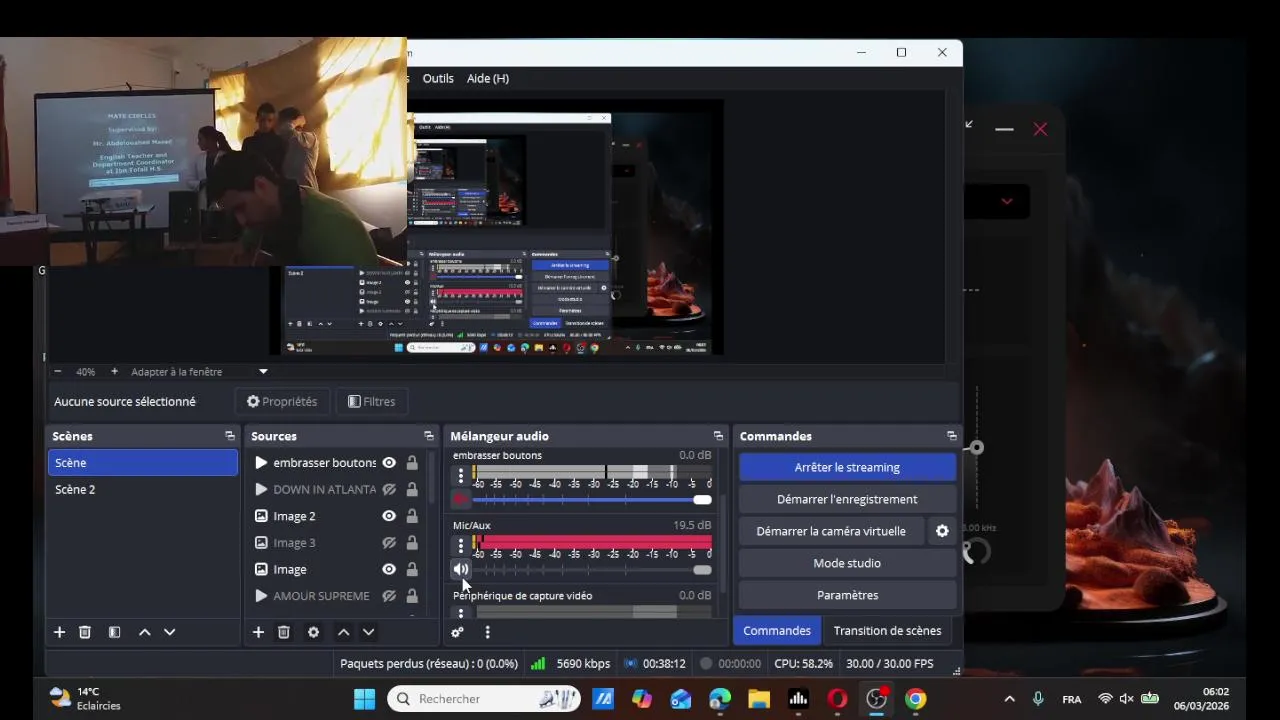Enable Mode studio
Screen dimensions: 1280x720
pos(847,563)
